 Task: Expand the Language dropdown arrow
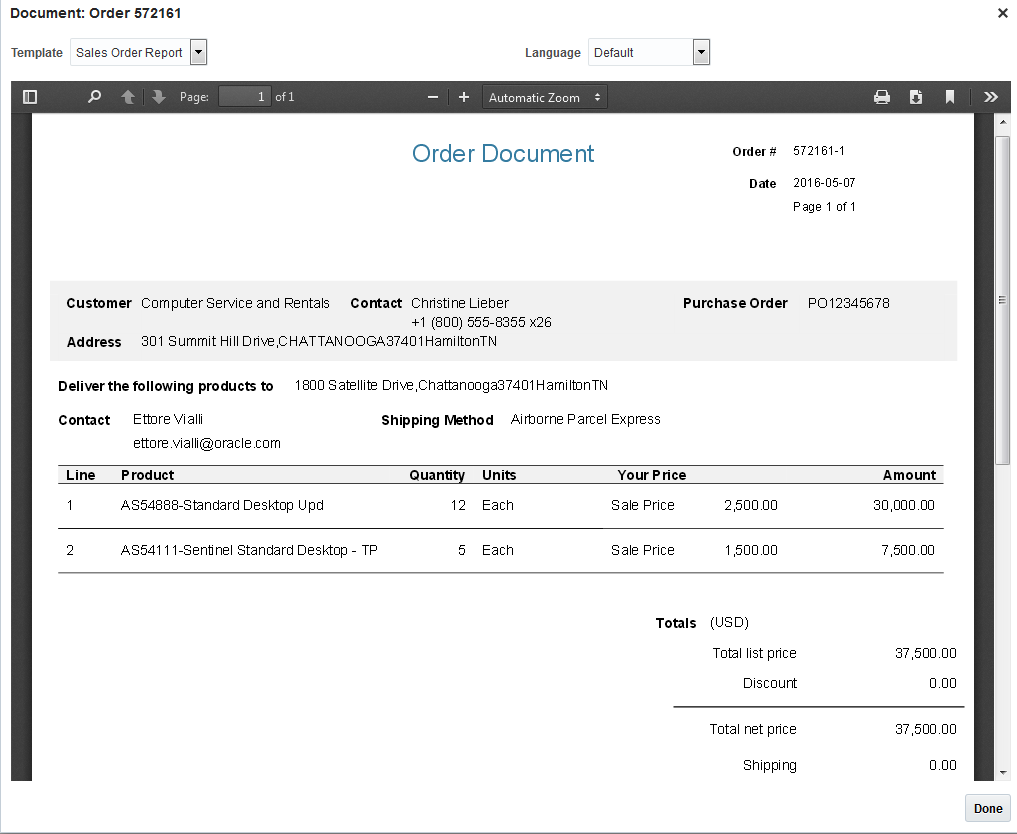tap(701, 53)
